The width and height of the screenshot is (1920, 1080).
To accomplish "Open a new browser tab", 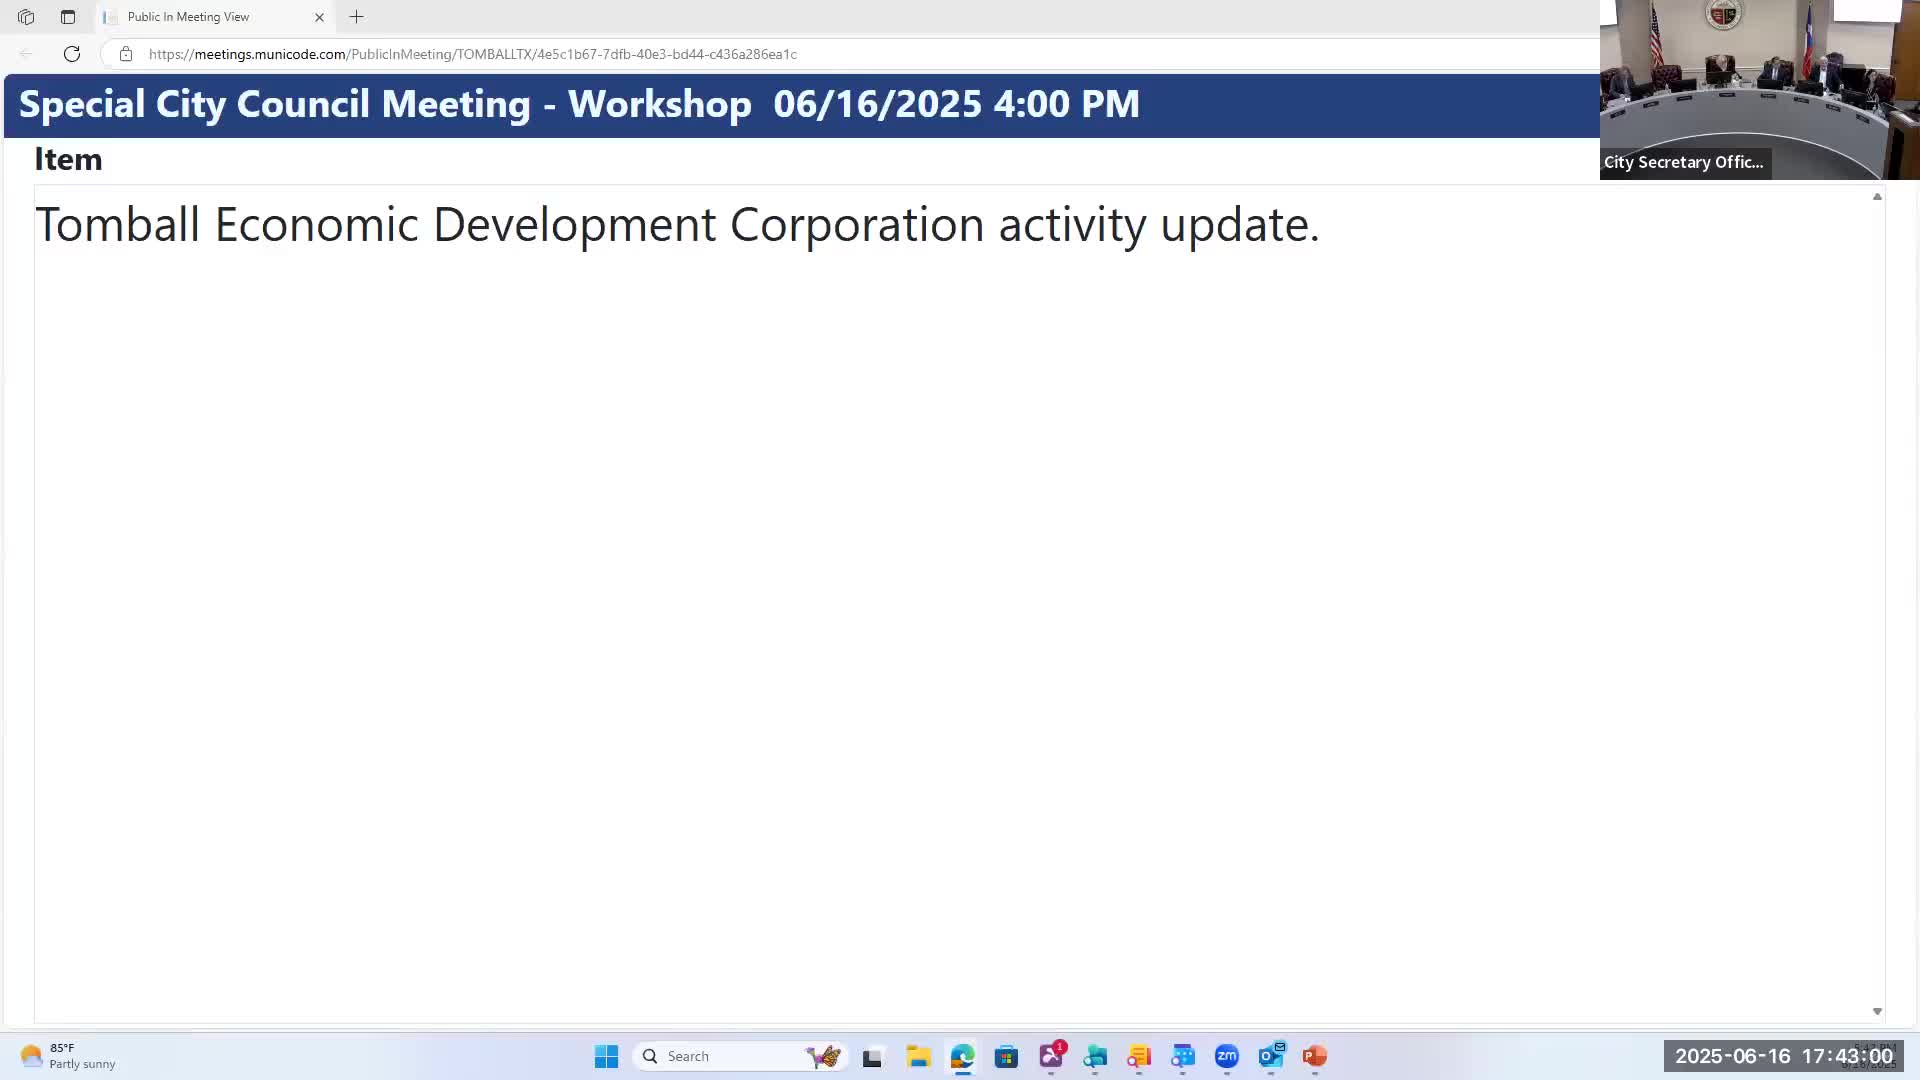I will pos(357,17).
